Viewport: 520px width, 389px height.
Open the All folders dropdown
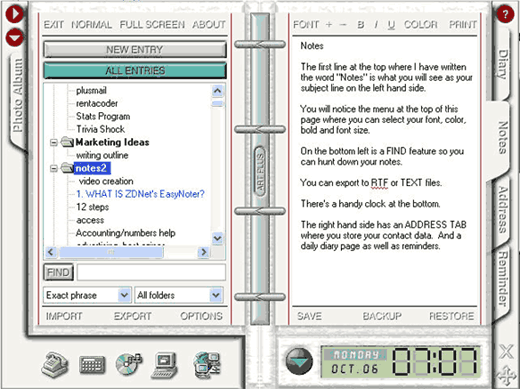(x=216, y=295)
